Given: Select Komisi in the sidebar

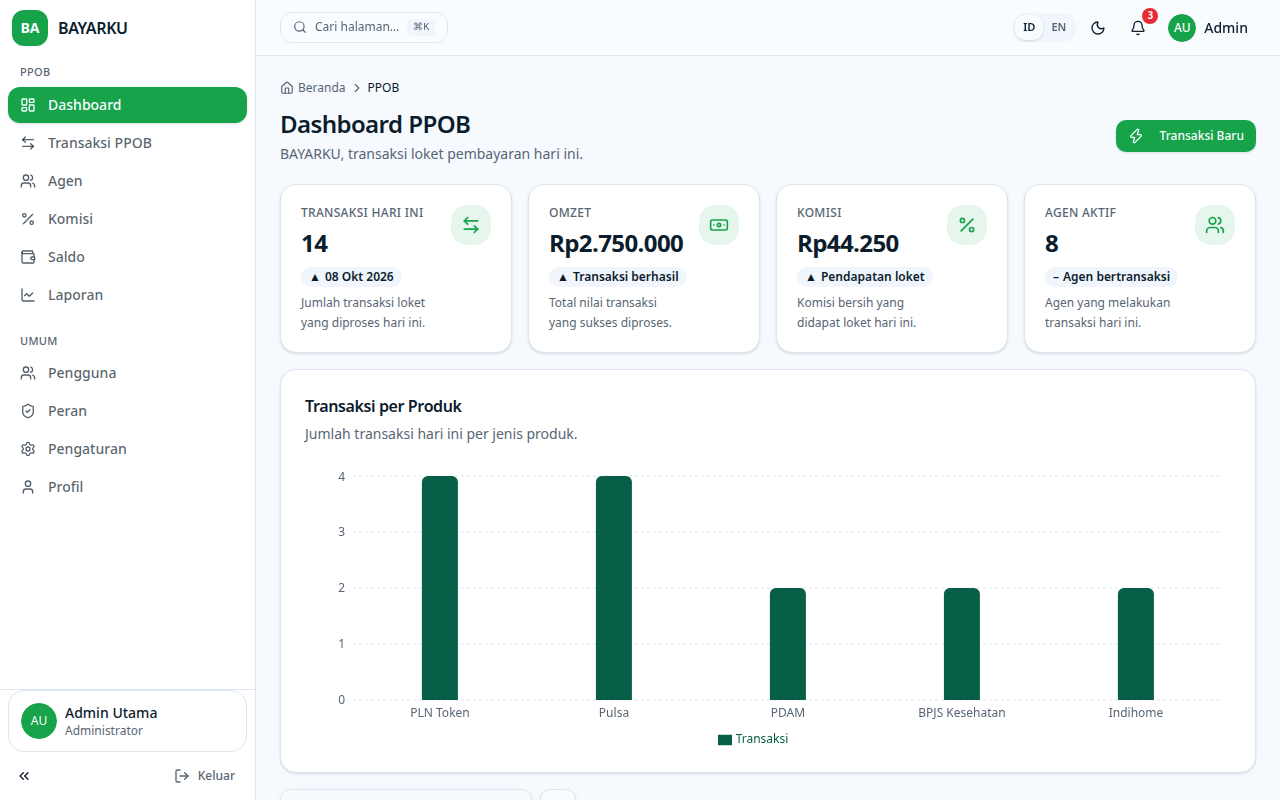Looking at the screenshot, I should [x=127, y=219].
